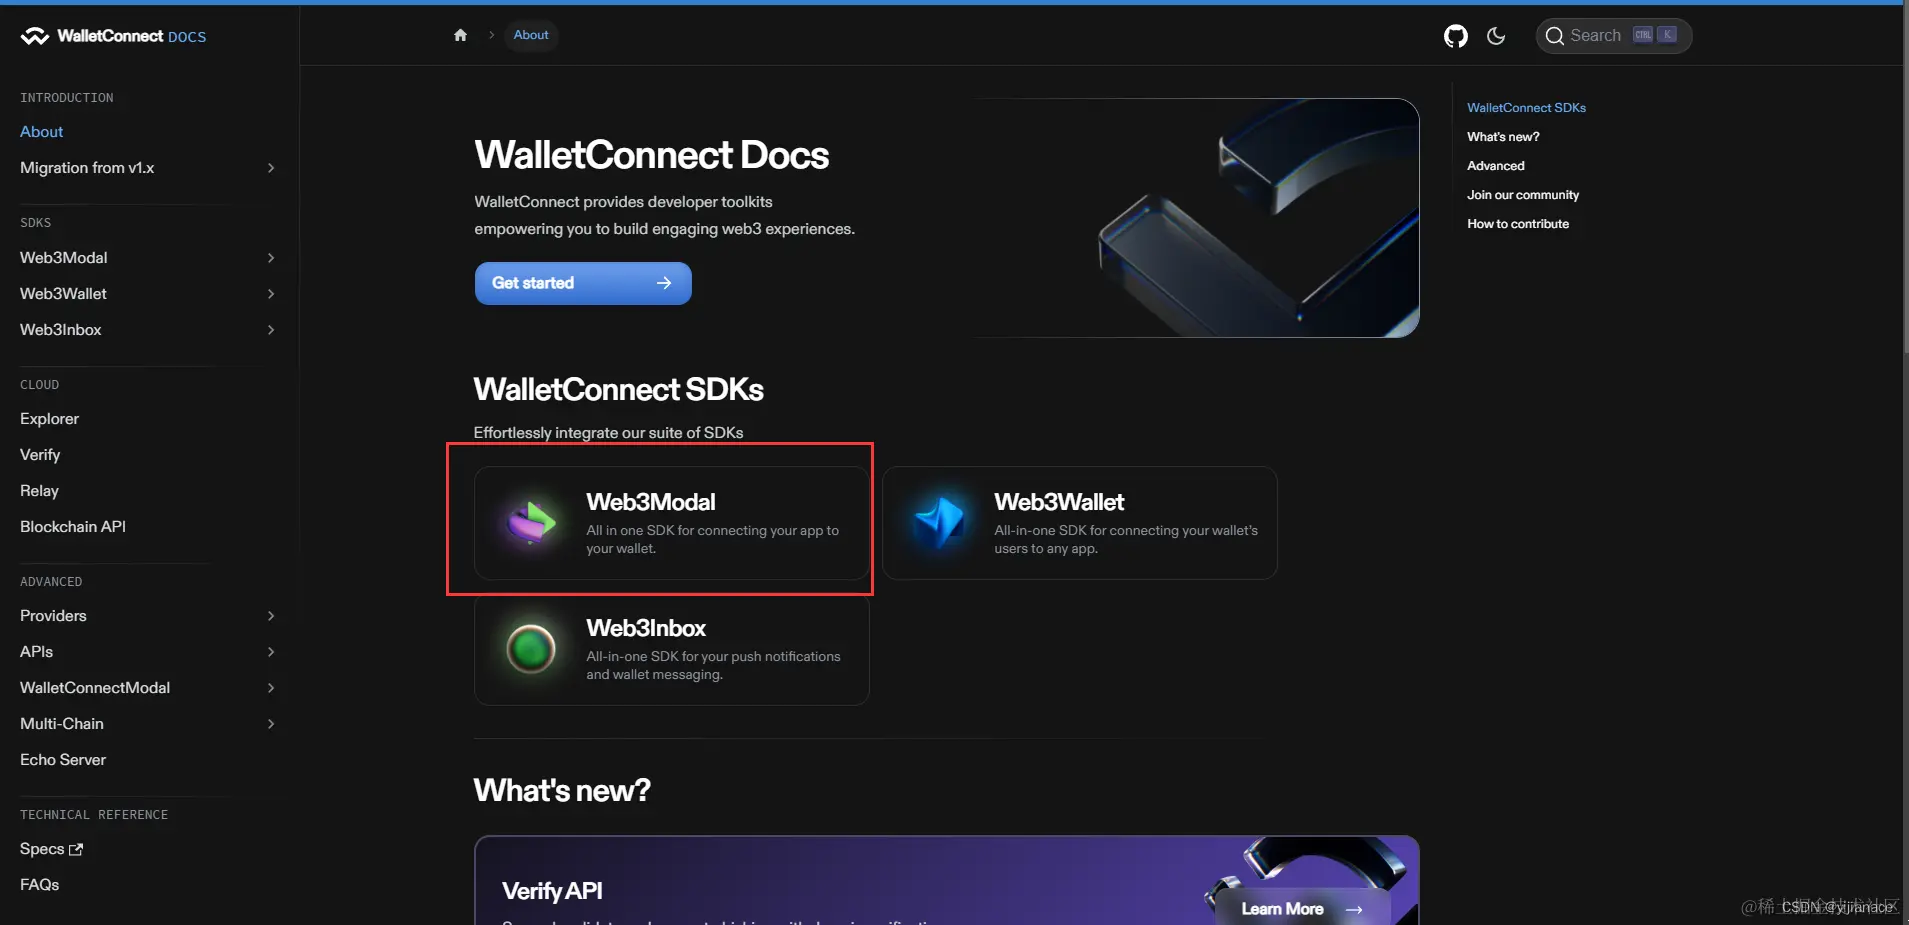Open Web3Inbox in sidebar SDKs

[61, 330]
